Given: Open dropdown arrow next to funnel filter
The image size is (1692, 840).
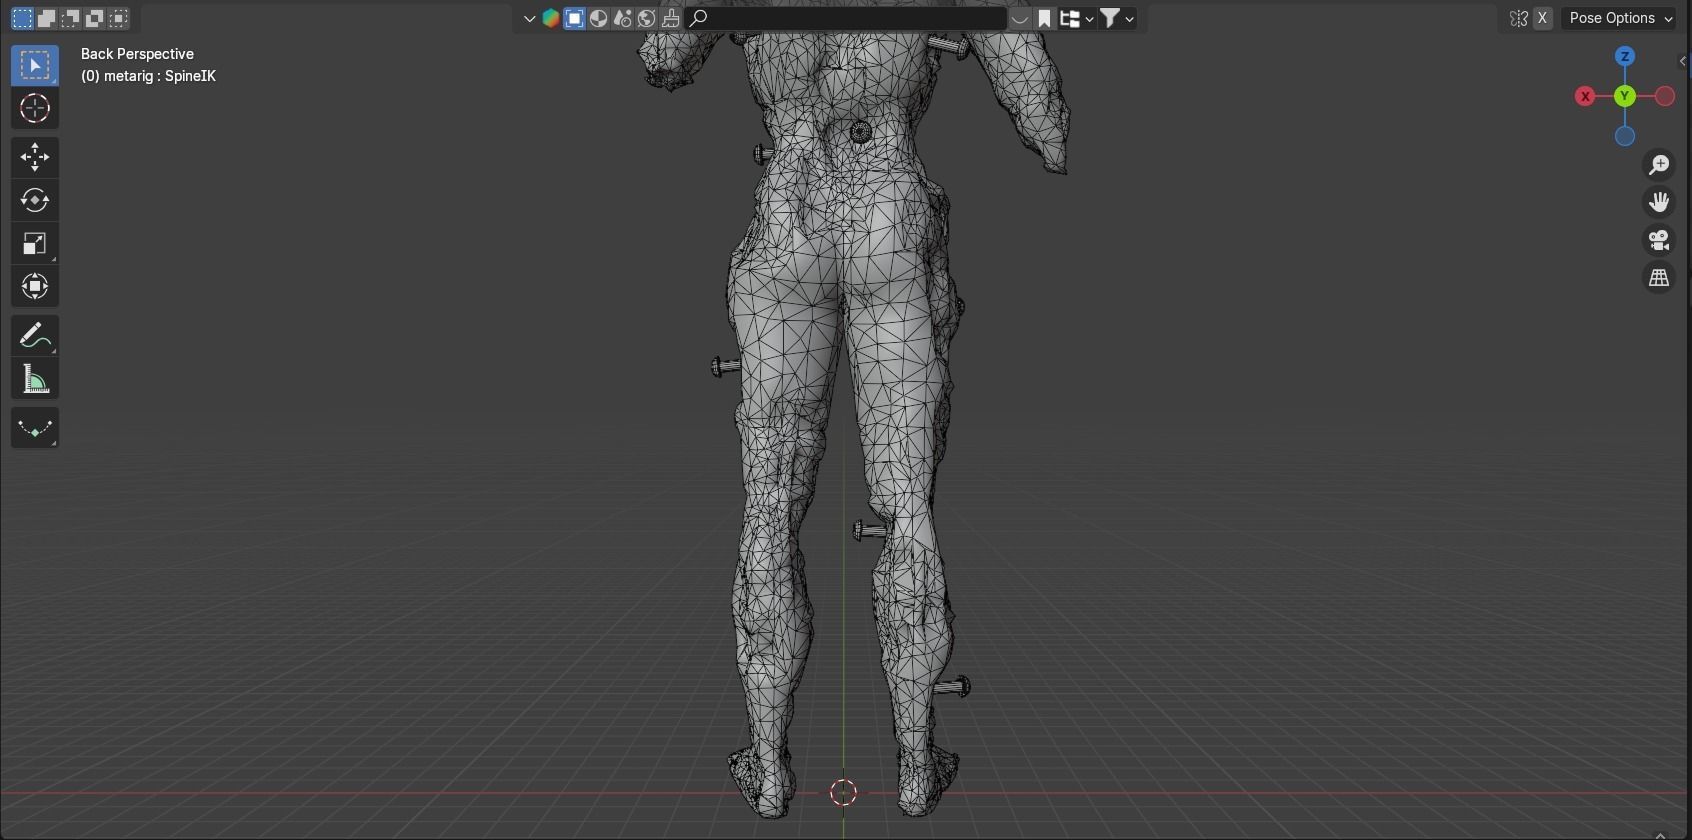Looking at the screenshot, I should pyautogui.click(x=1129, y=18).
